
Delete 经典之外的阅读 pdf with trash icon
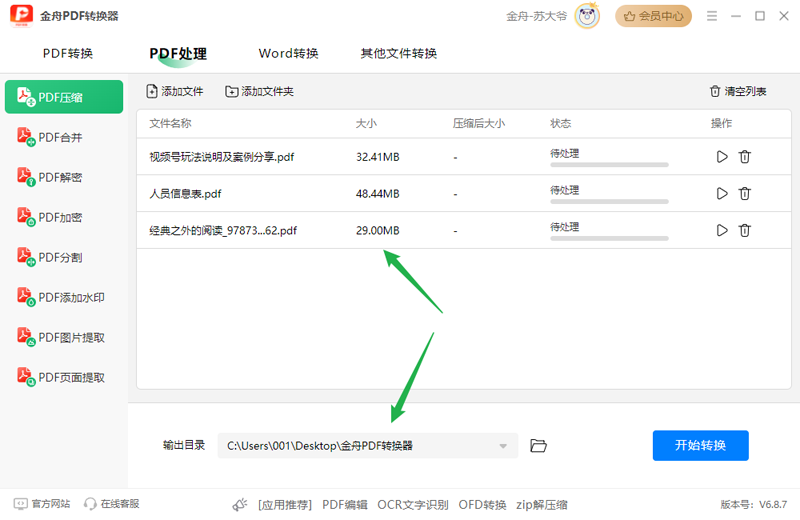click(744, 230)
